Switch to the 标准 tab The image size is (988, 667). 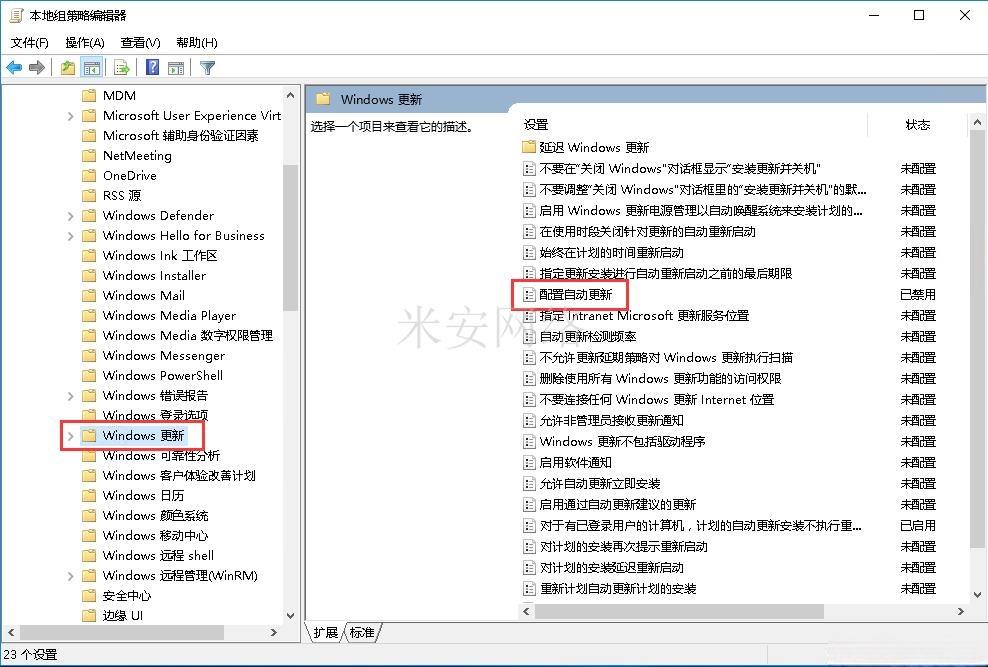click(362, 632)
